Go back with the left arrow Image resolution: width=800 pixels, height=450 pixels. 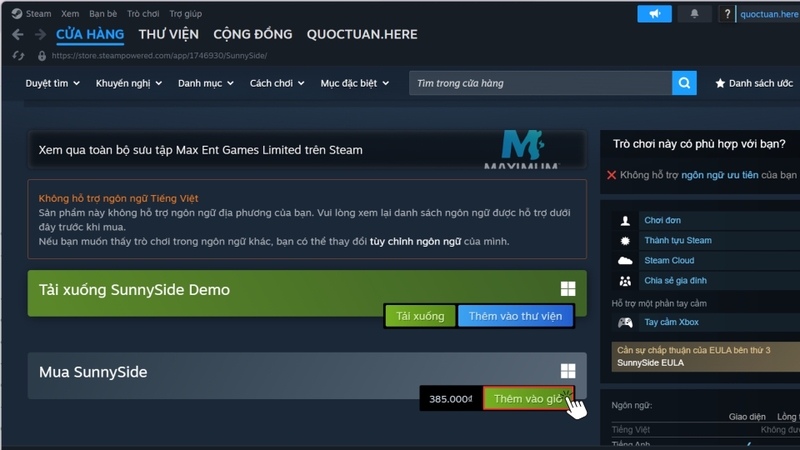(18, 35)
